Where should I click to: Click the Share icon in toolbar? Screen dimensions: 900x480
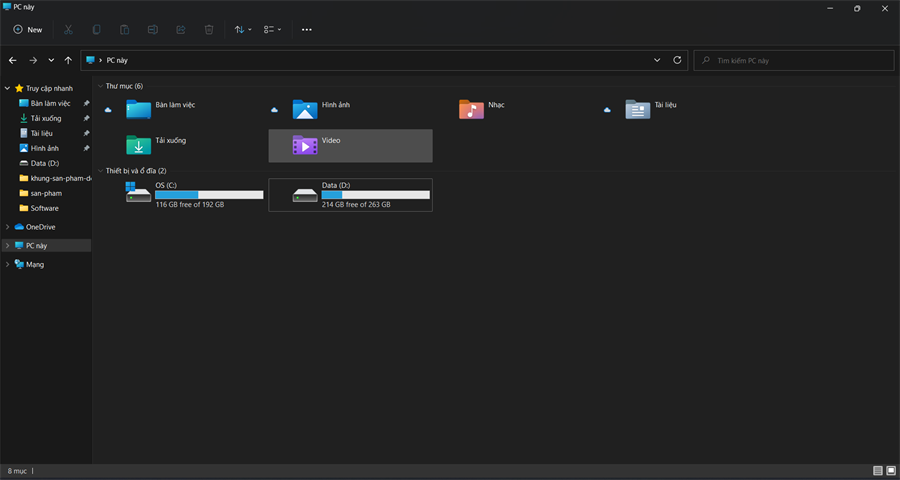(x=181, y=29)
